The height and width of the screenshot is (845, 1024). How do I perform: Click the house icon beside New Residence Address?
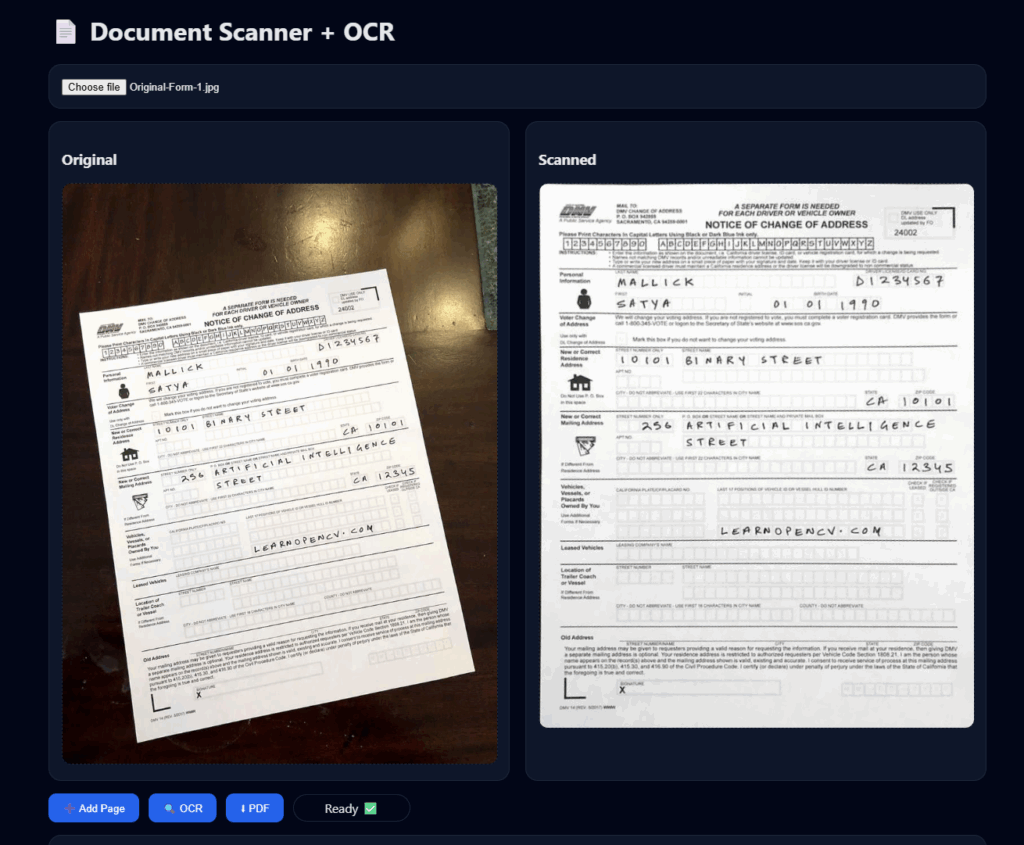(x=579, y=383)
